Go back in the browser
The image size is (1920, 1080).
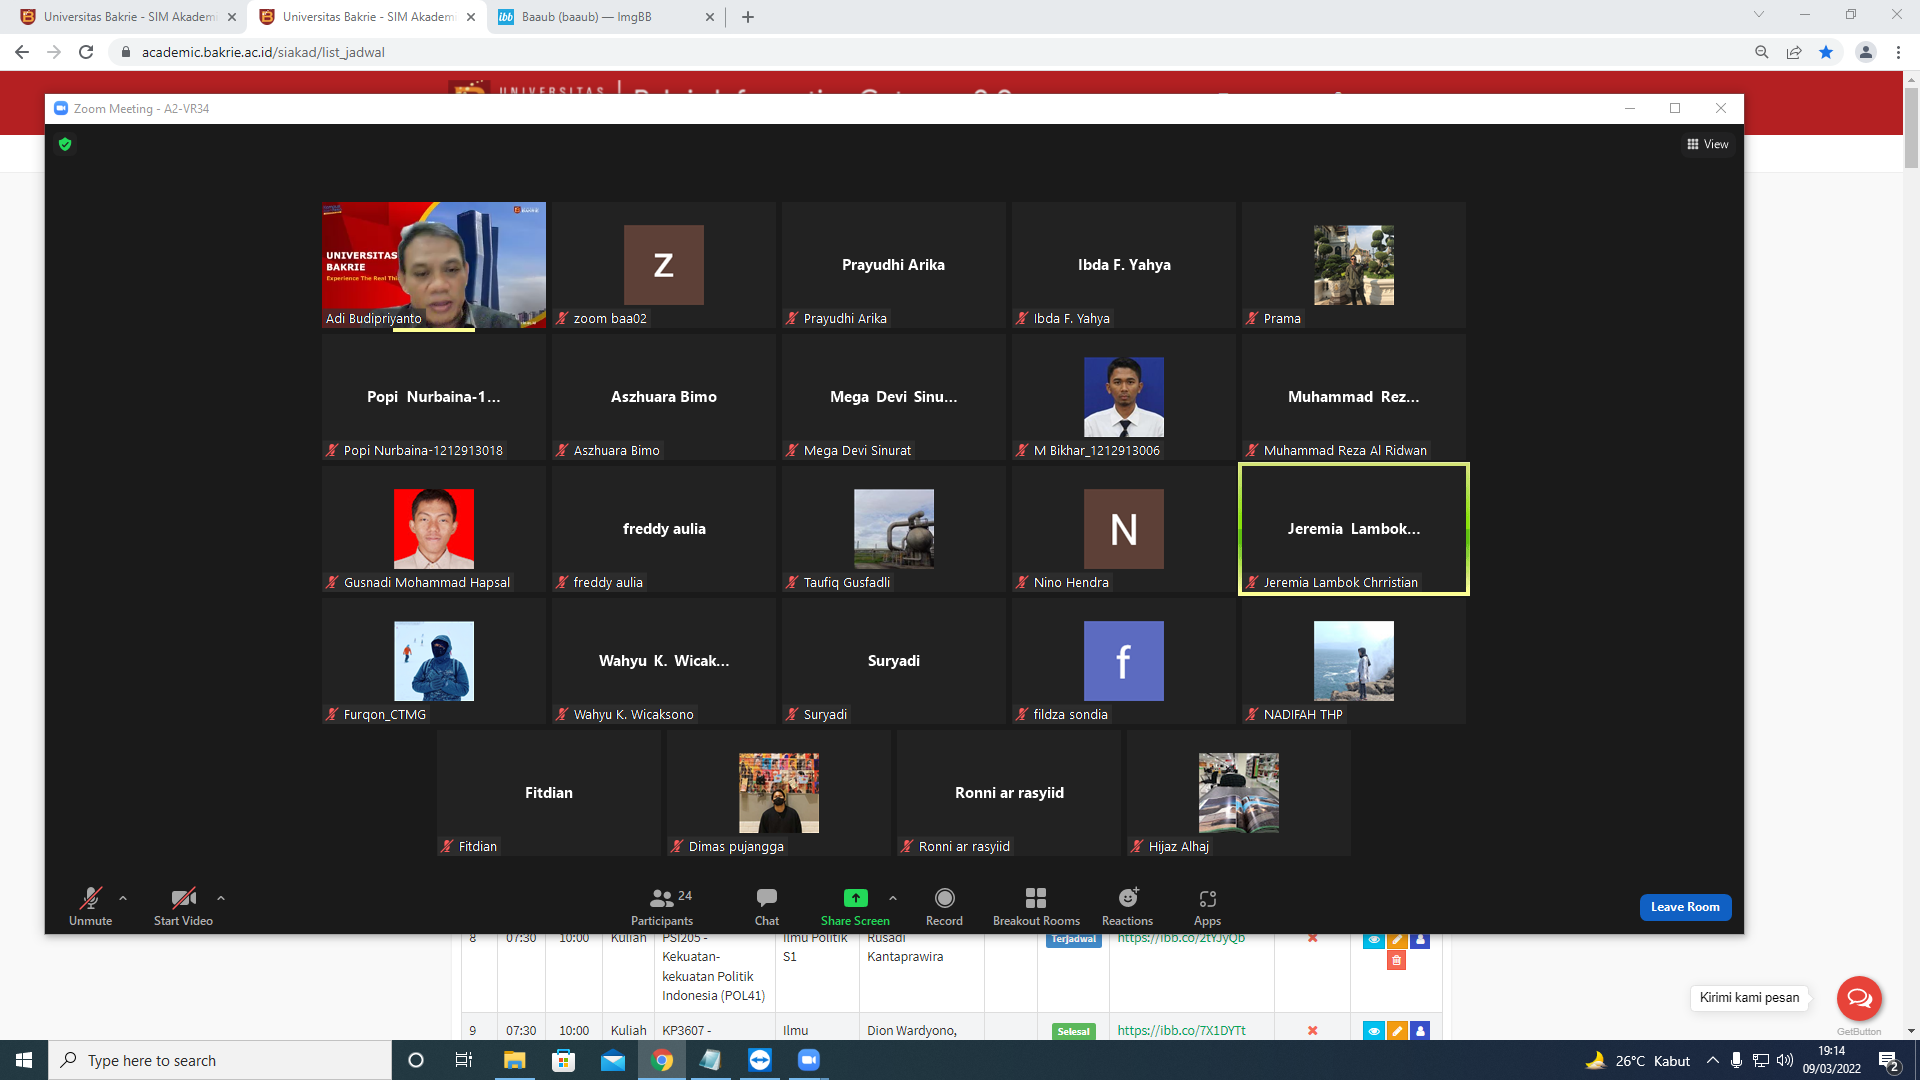click(x=22, y=52)
